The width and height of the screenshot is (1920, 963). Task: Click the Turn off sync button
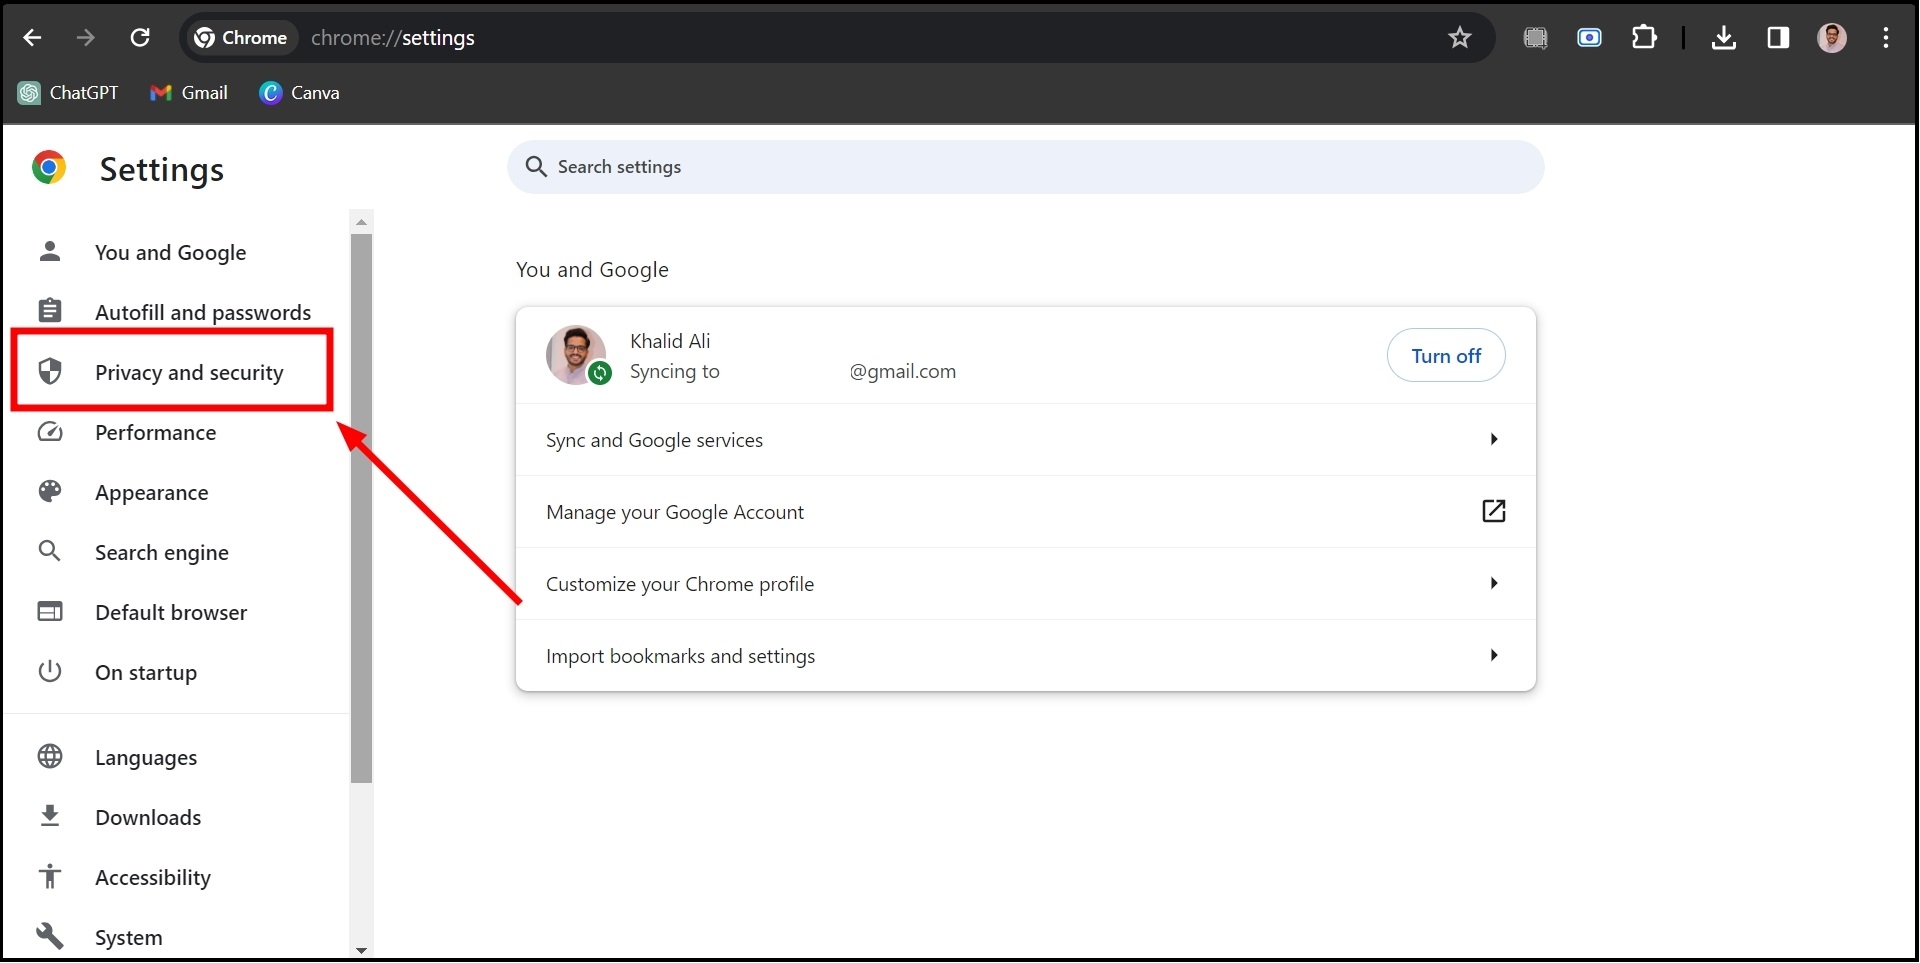click(1445, 356)
